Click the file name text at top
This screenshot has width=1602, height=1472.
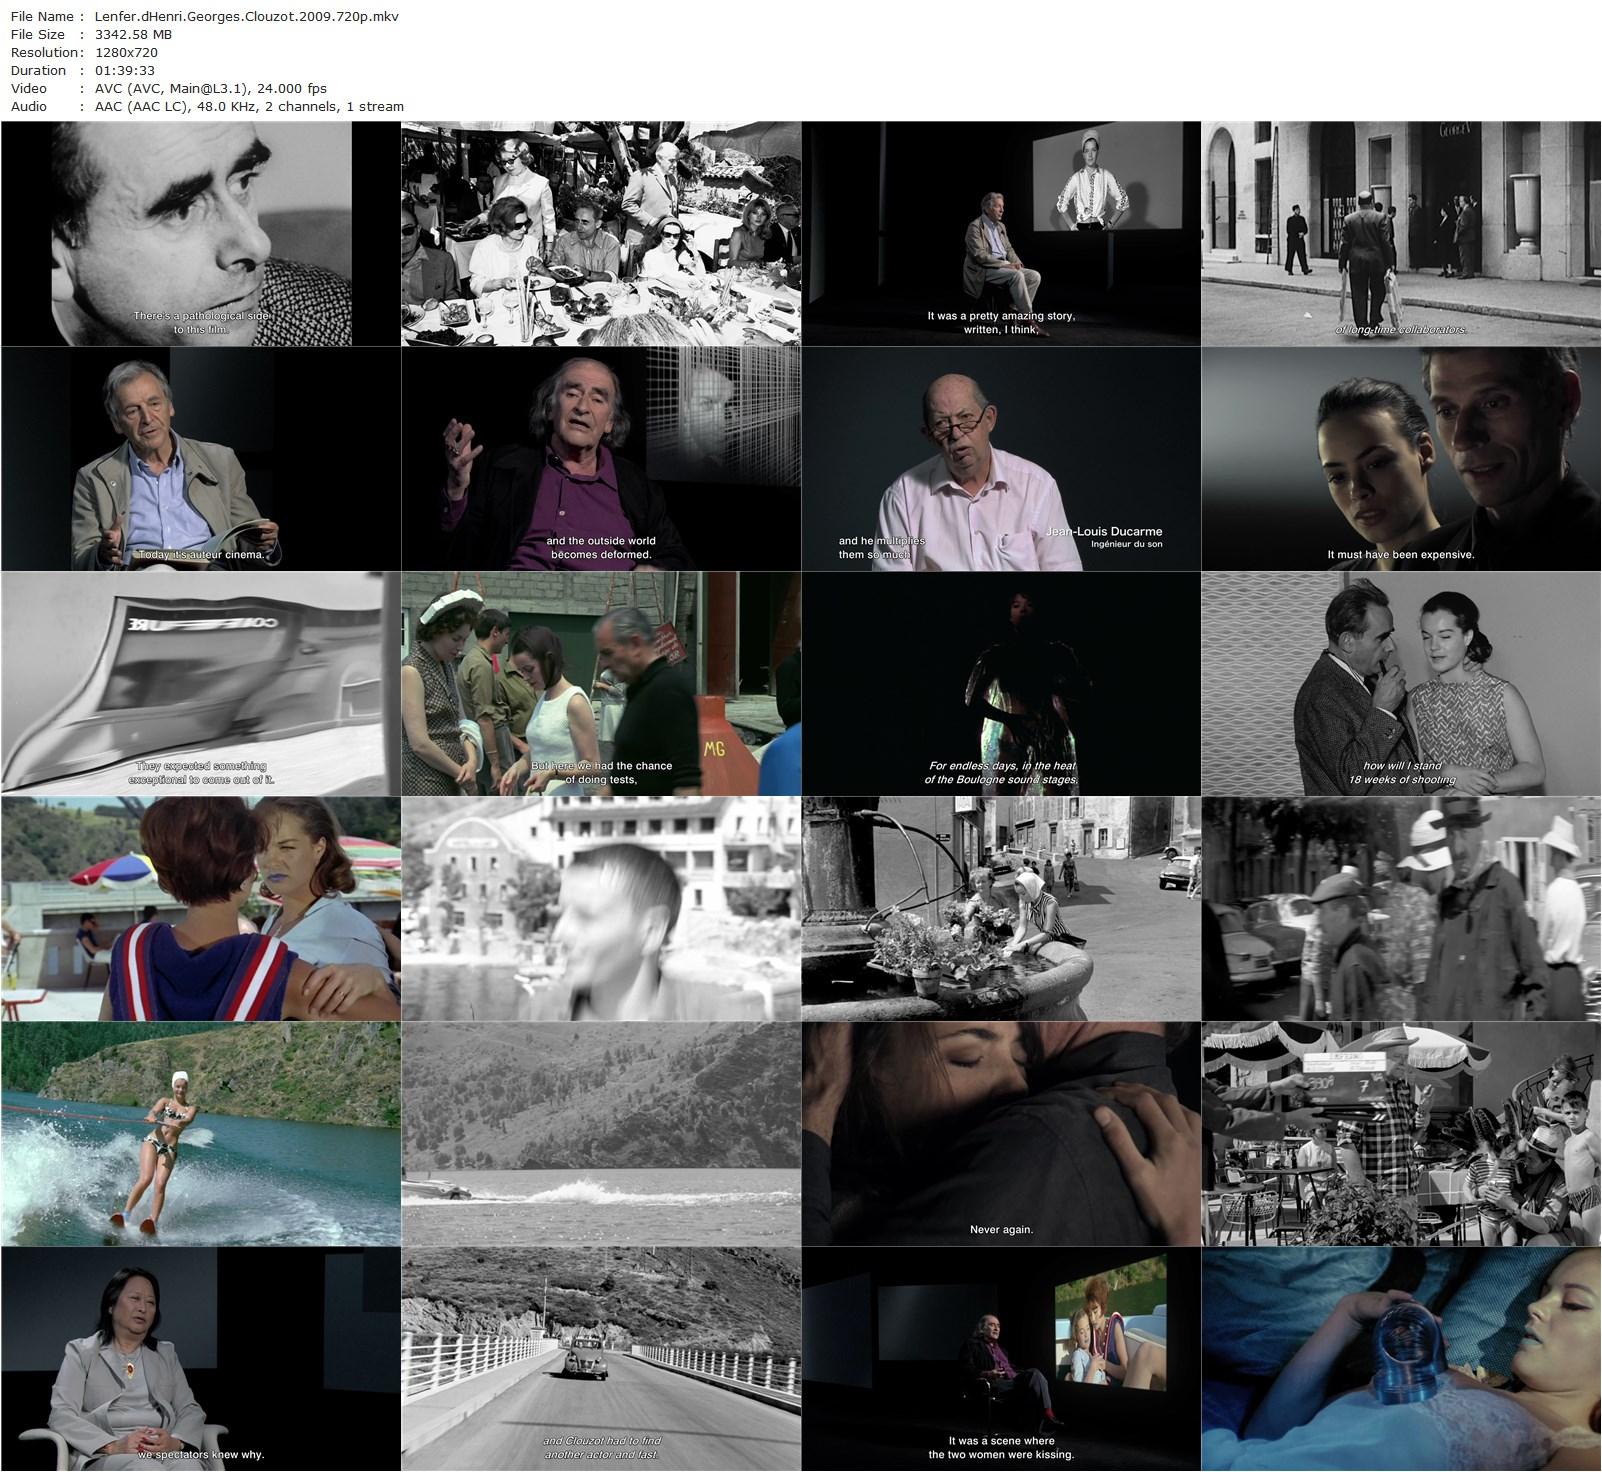[245, 17]
